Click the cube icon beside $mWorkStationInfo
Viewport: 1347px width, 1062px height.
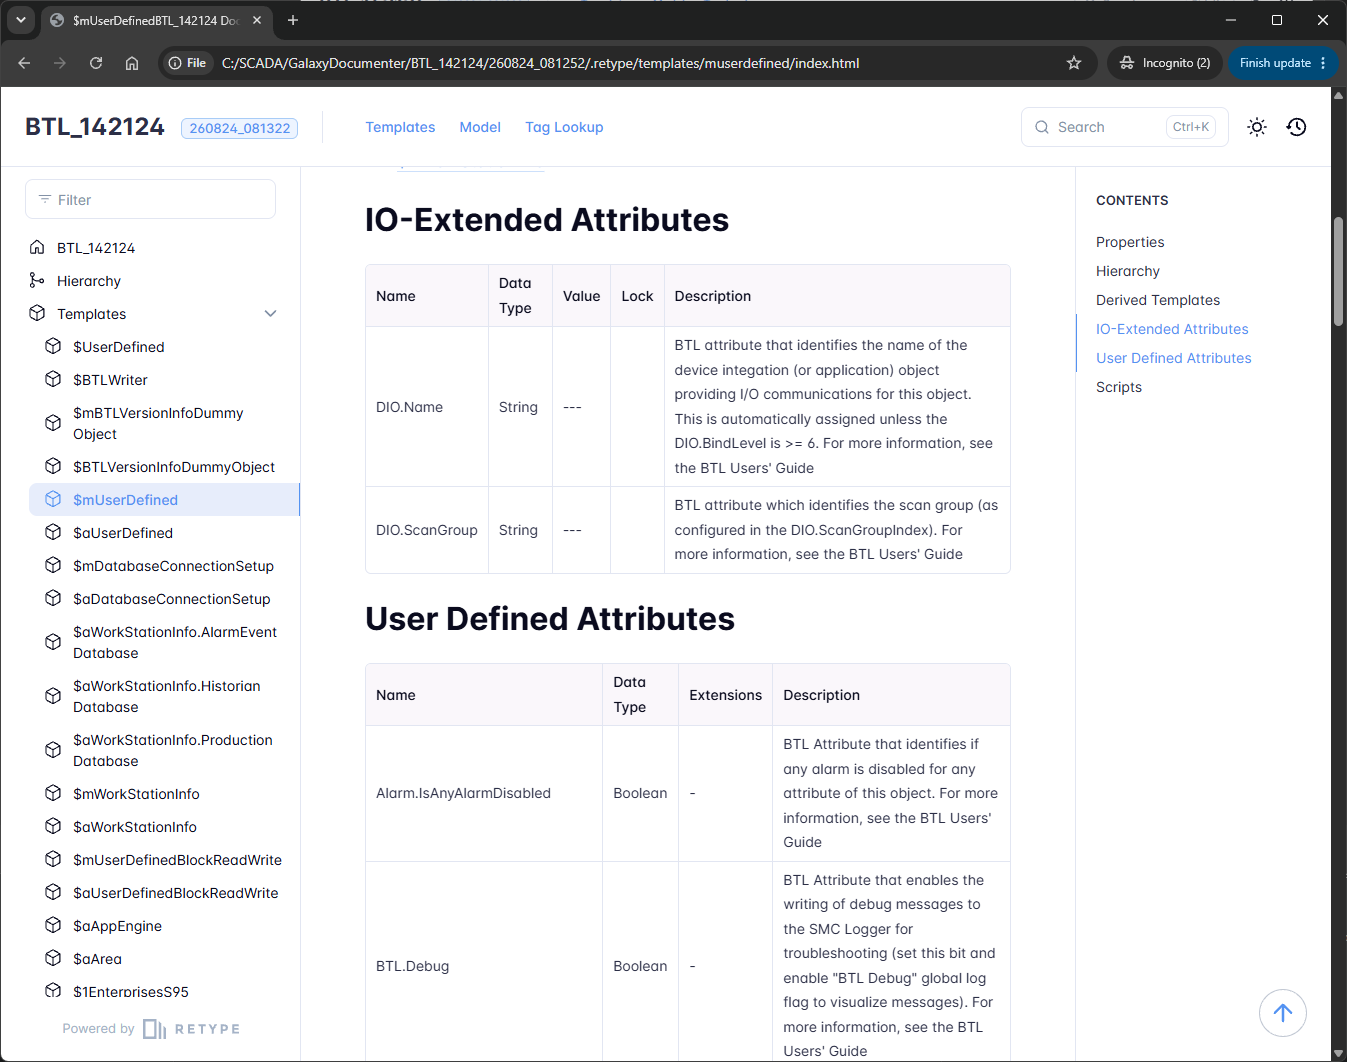click(53, 793)
